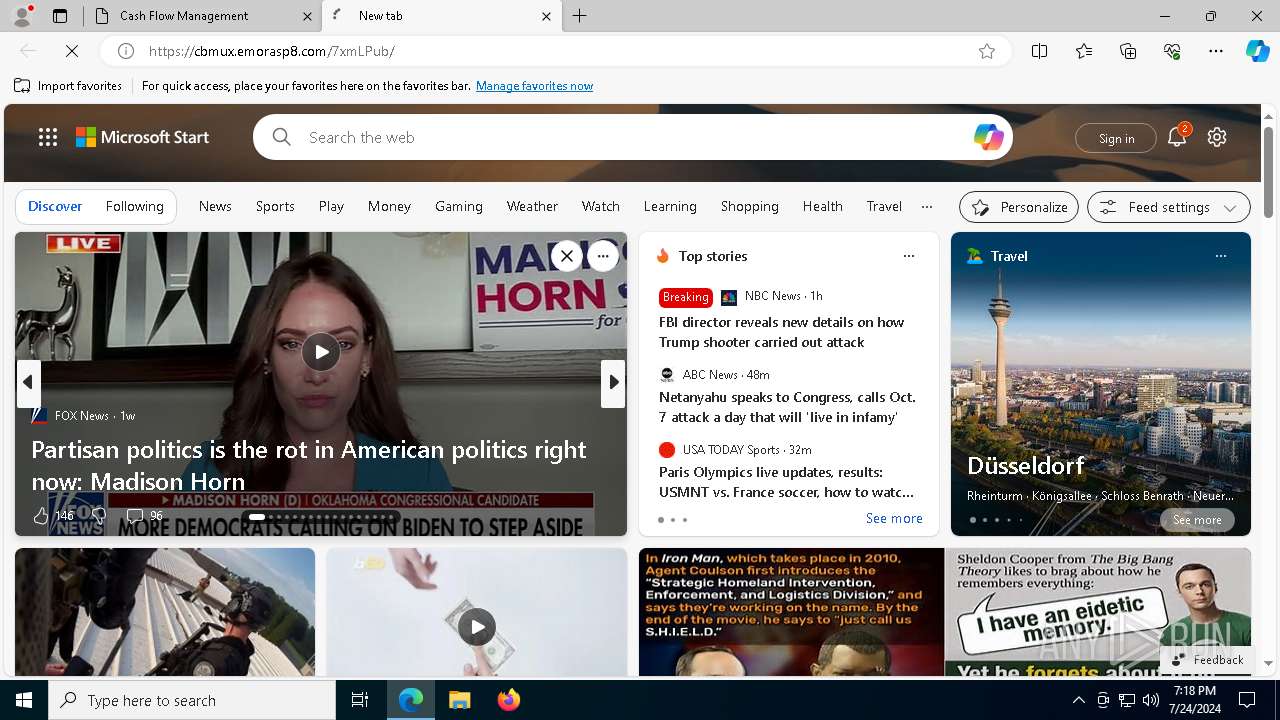Open the Money category
1280x720 pixels.
point(389,206)
